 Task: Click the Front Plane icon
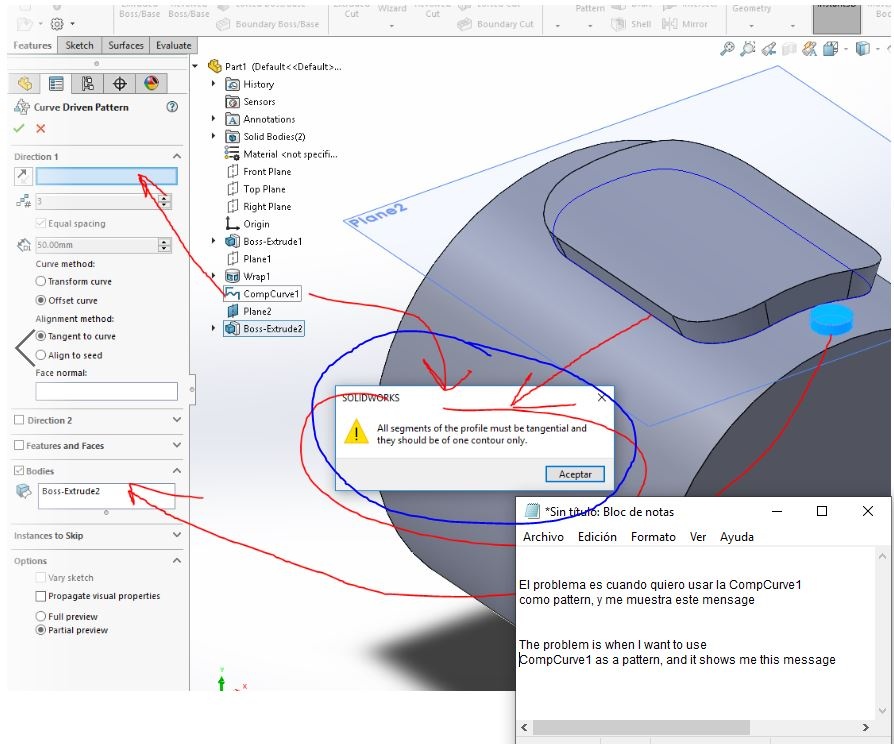tap(232, 171)
